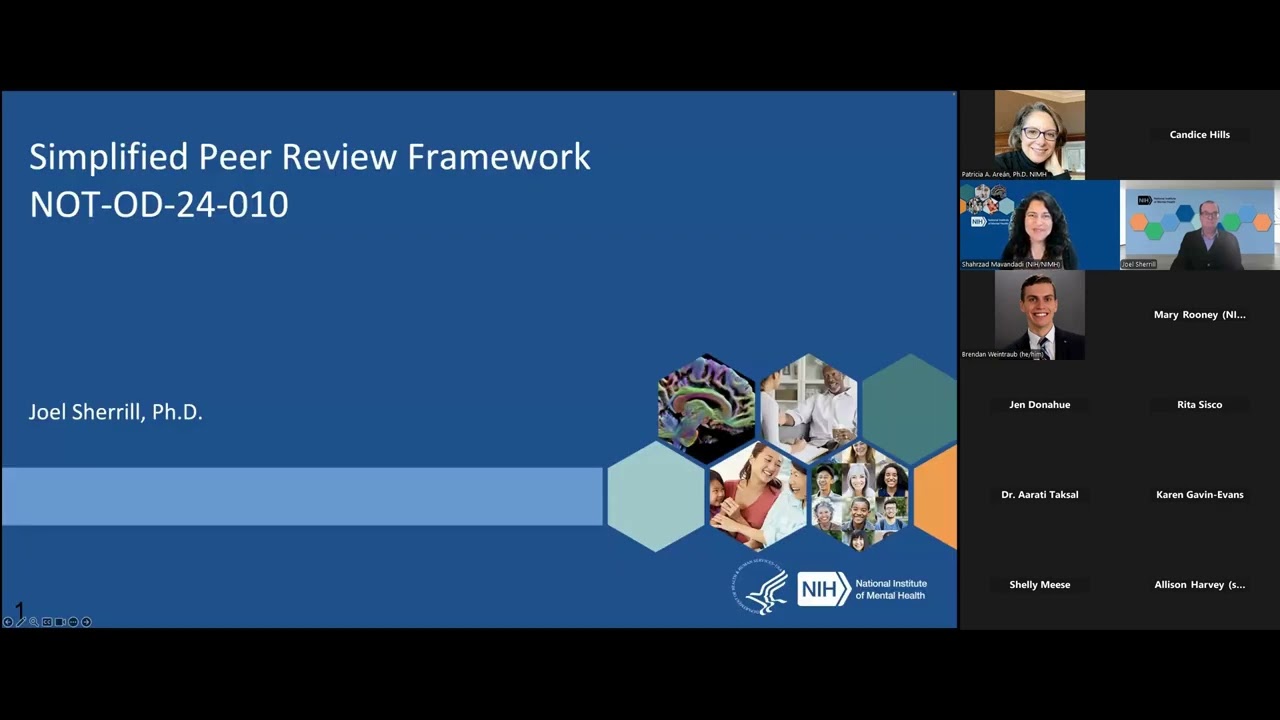Viewport: 1280px width, 720px height.
Task: Select Candice Hills participant tile
Action: [x=1199, y=134]
